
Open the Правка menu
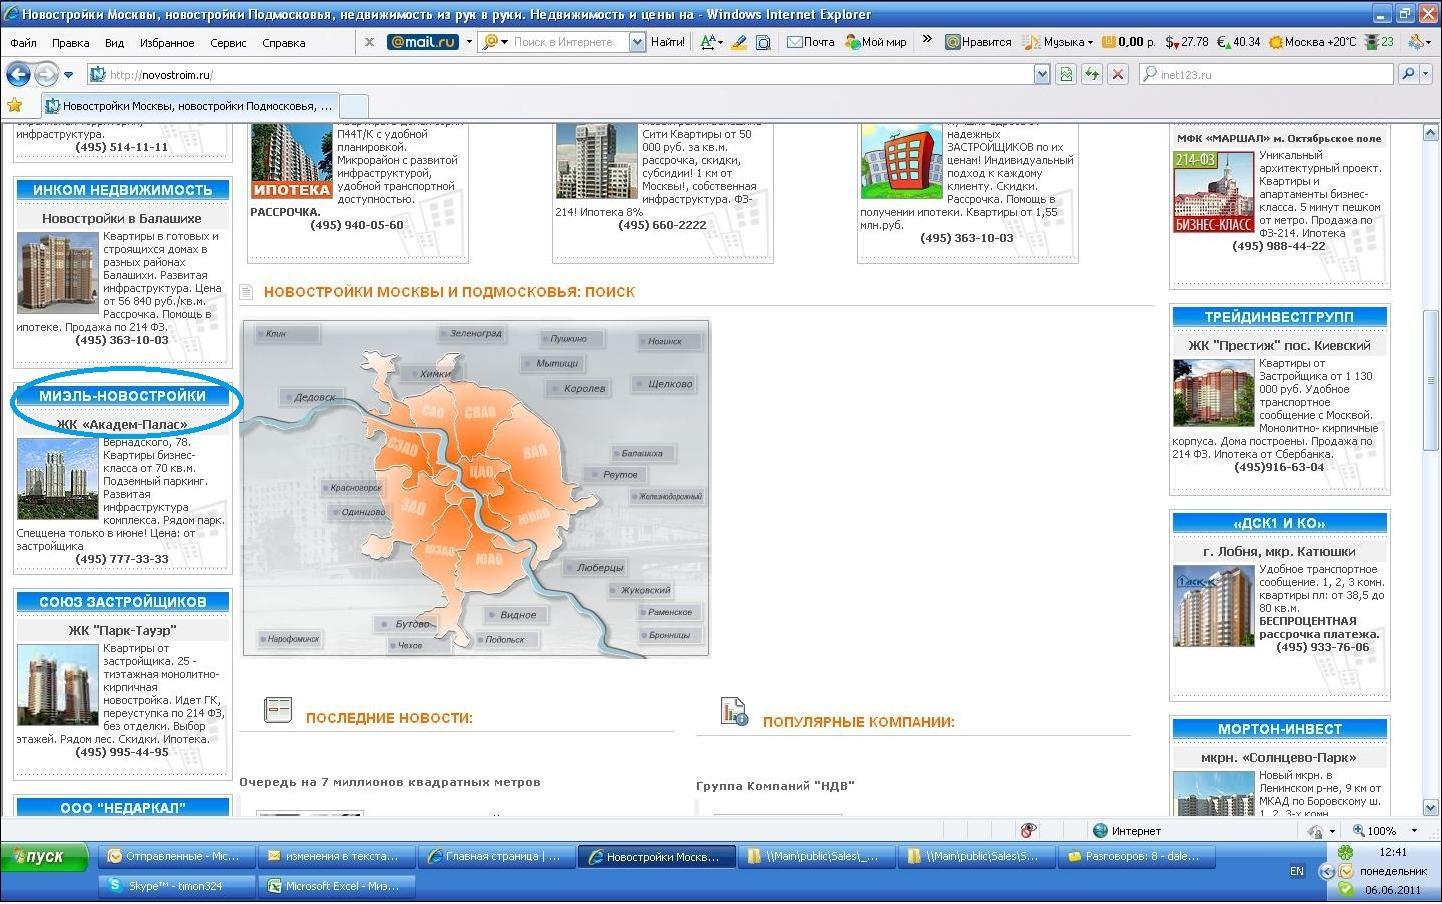[70, 43]
